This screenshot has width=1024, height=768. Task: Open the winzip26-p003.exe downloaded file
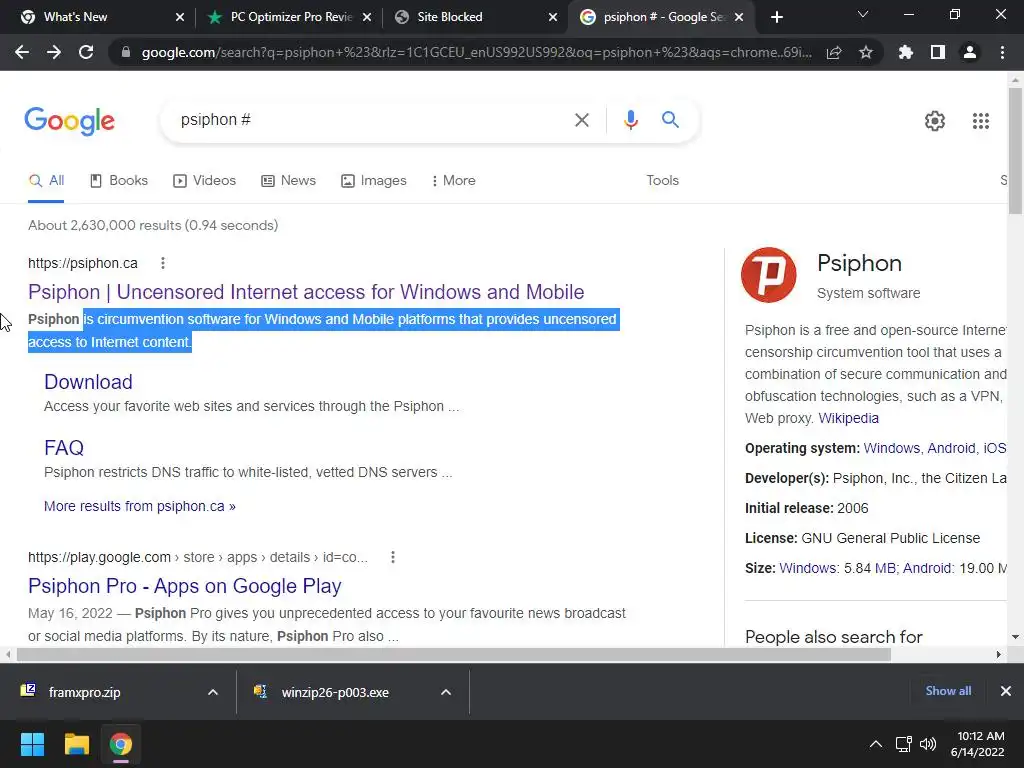point(335,692)
